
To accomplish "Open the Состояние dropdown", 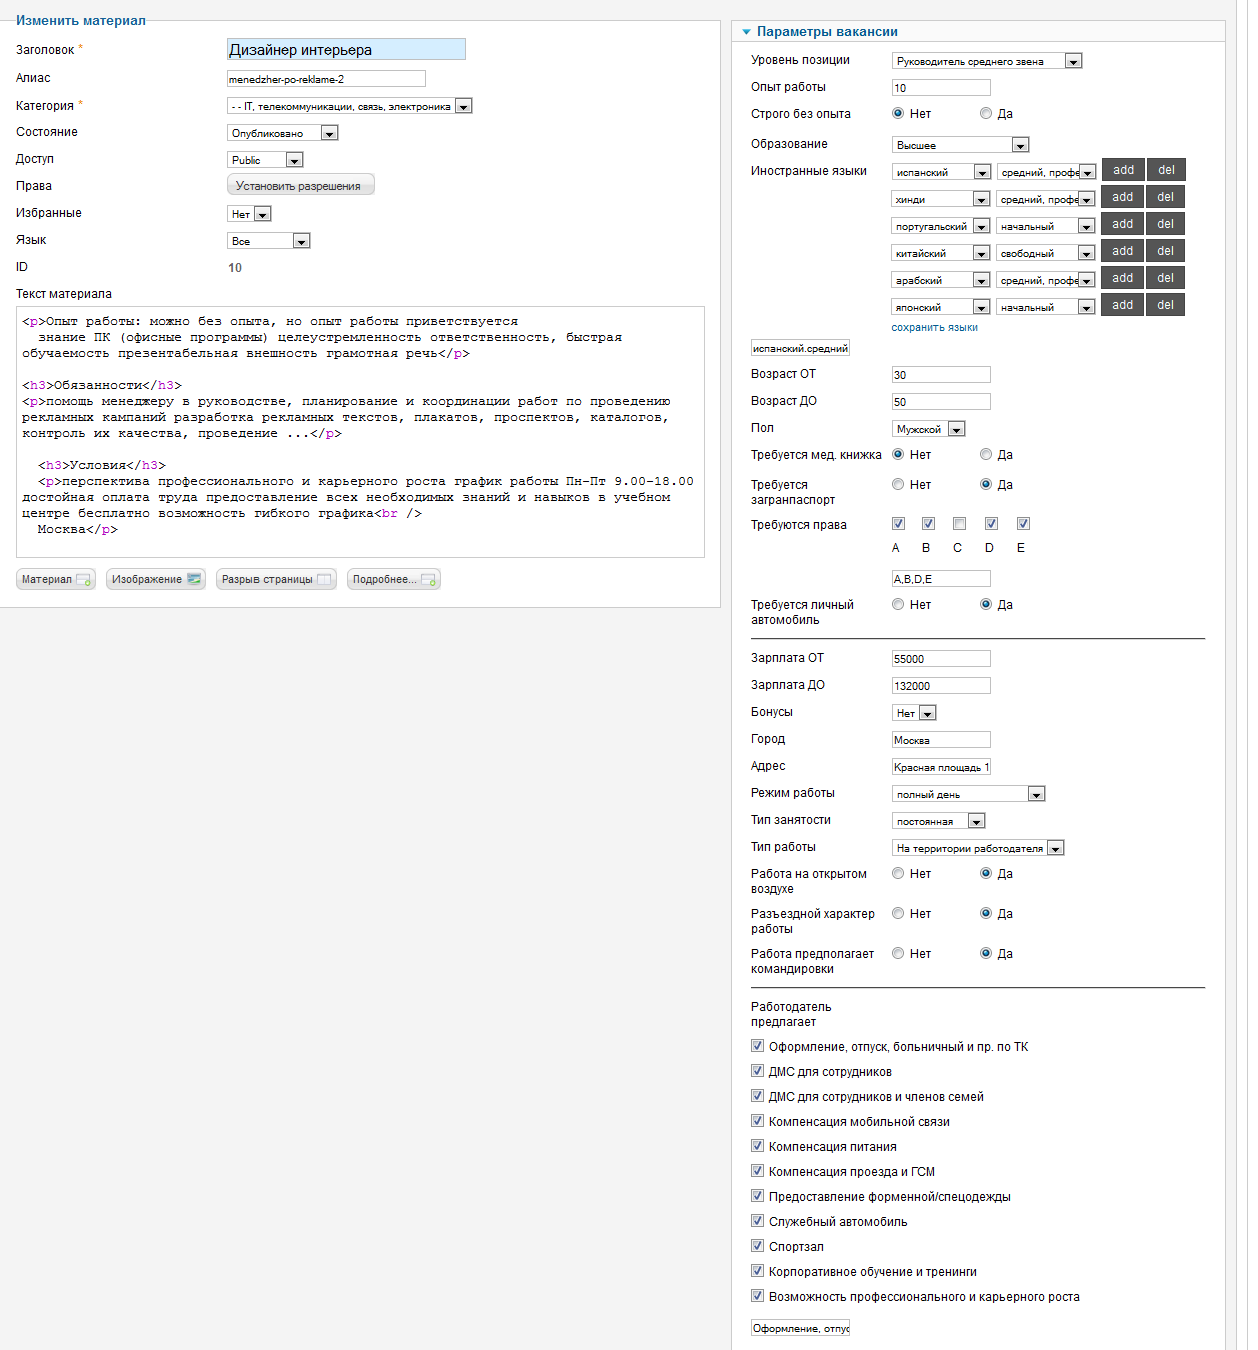I will (x=283, y=133).
